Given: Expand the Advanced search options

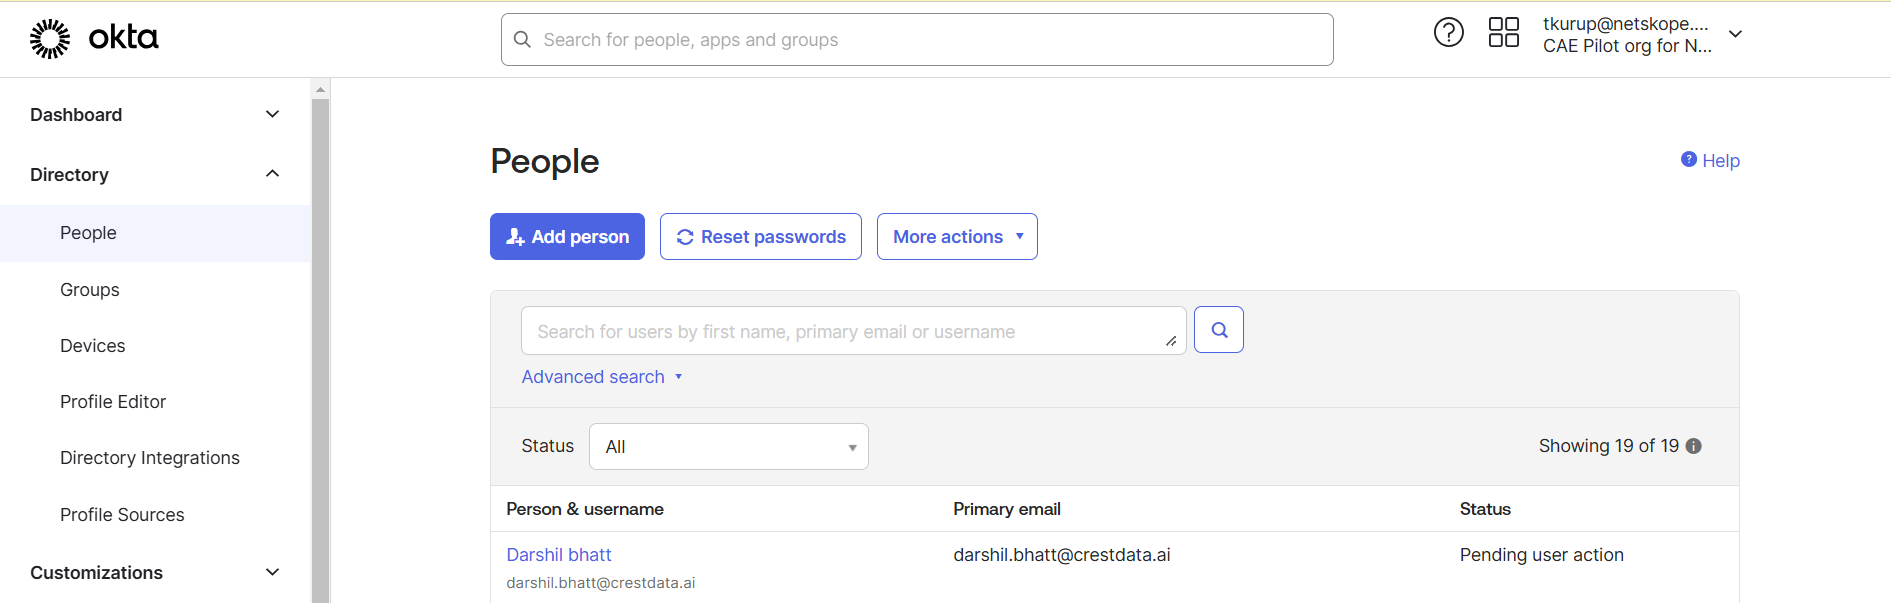Looking at the screenshot, I should click(x=601, y=377).
